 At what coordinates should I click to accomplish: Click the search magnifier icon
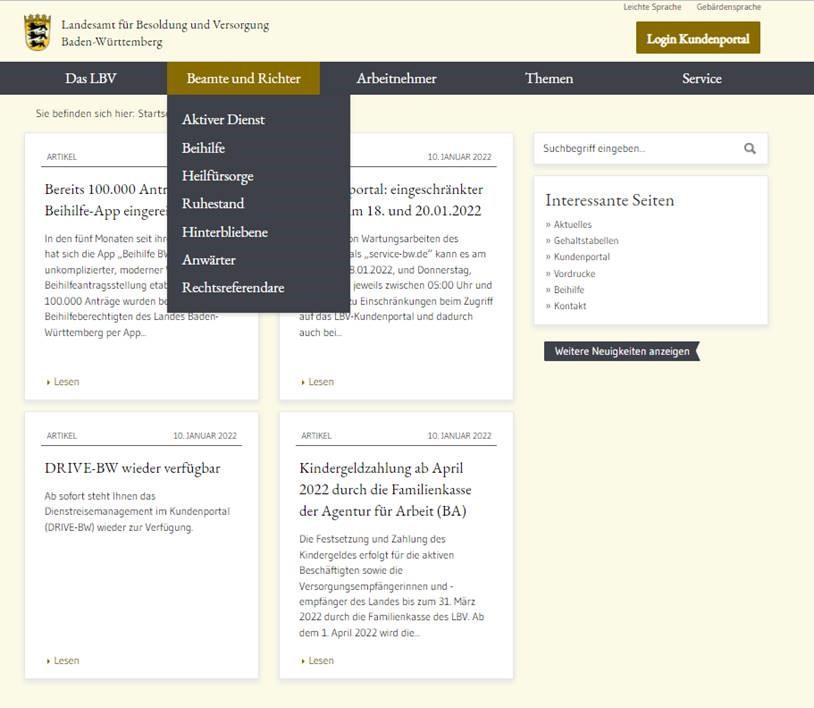coord(750,149)
